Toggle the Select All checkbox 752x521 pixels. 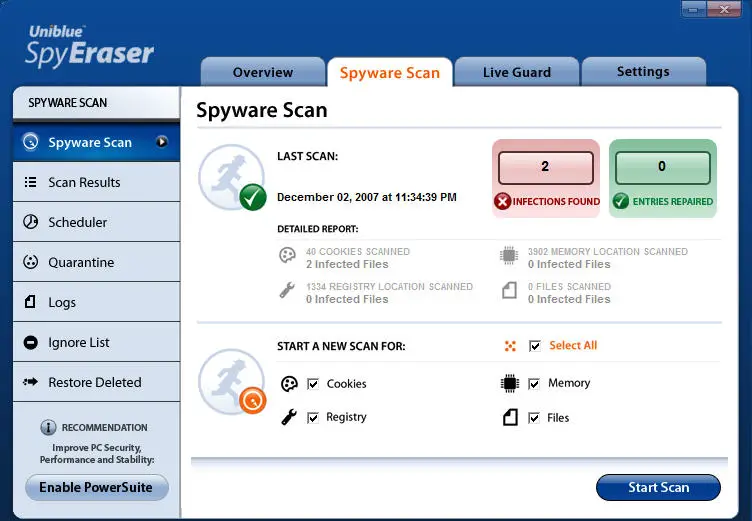coord(535,346)
